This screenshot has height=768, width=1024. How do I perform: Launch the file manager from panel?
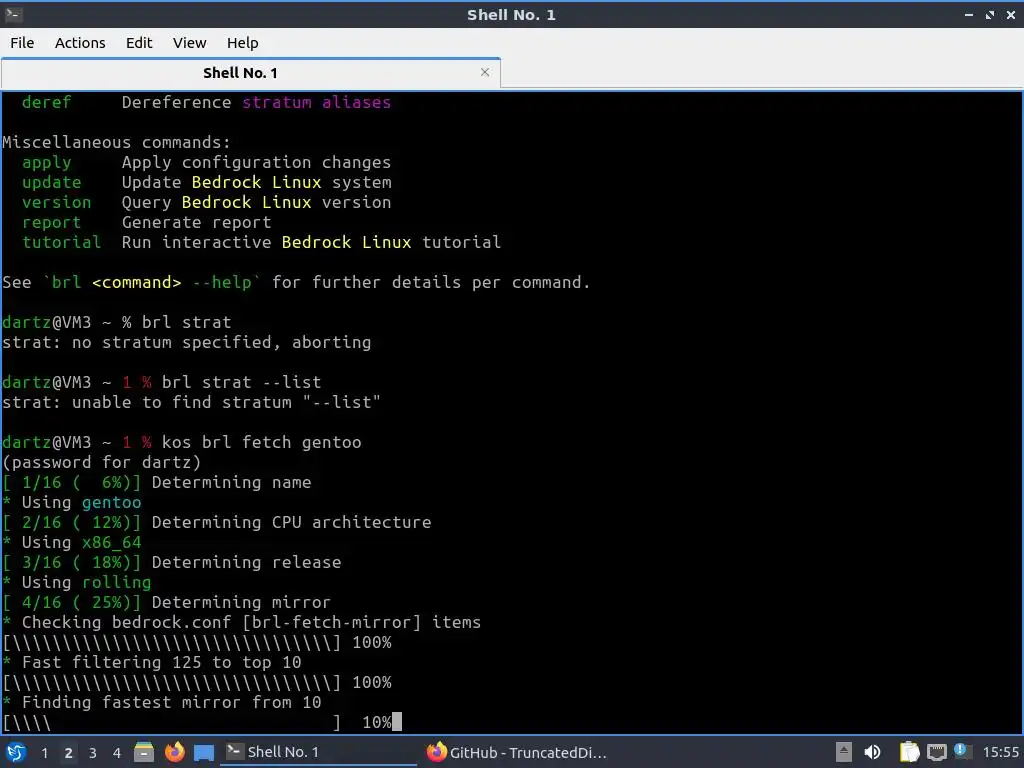pos(144,752)
